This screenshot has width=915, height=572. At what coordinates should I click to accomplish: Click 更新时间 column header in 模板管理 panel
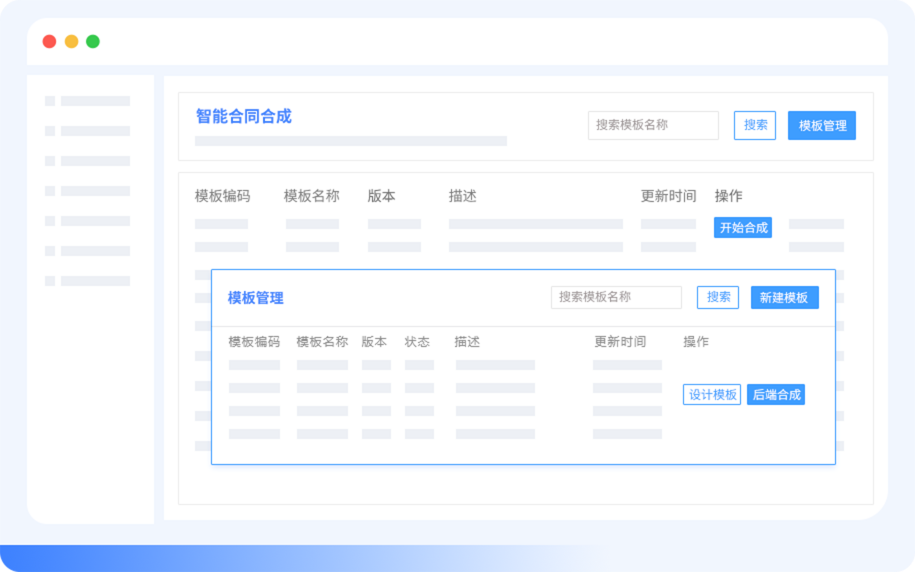(x=620, y=342)
